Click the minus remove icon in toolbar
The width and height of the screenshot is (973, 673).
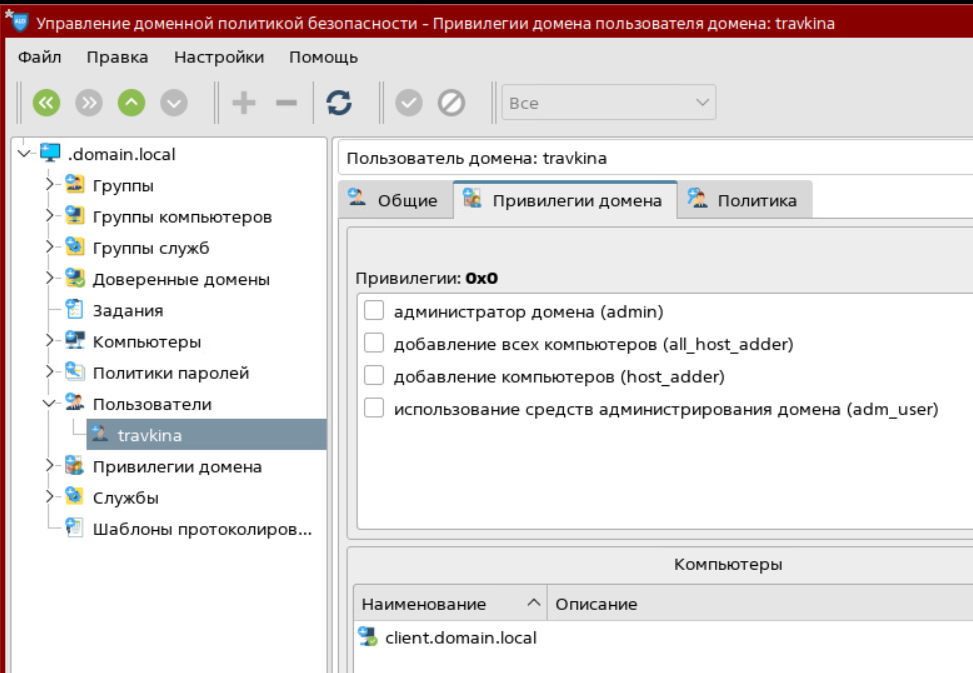coord(286,103)
